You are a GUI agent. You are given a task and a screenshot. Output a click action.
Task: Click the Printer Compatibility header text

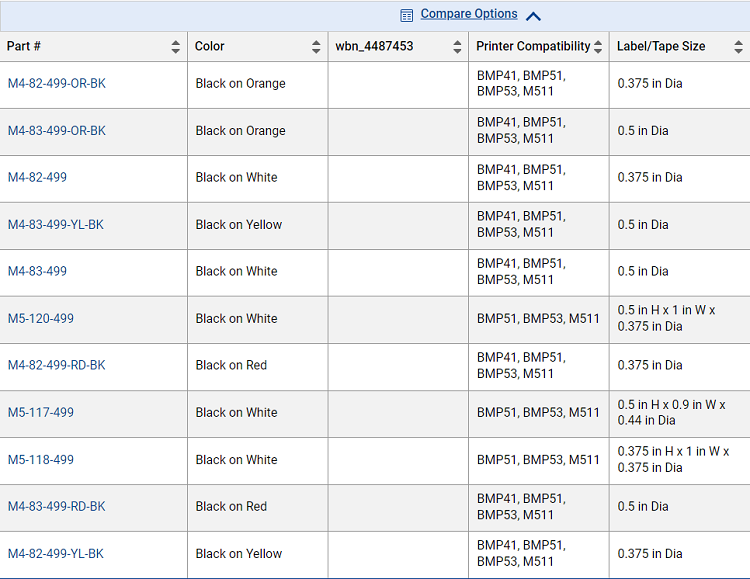[x=533, y=46]
